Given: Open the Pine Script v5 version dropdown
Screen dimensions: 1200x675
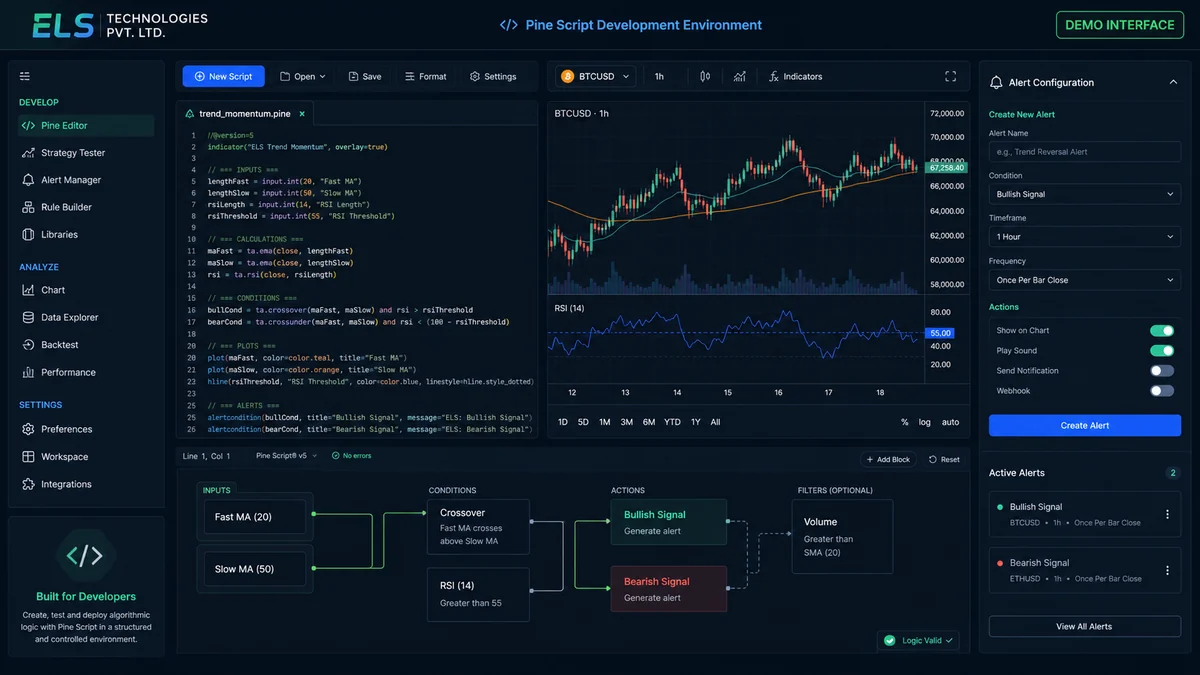Looking at the screenshot, I should [287, 456].
